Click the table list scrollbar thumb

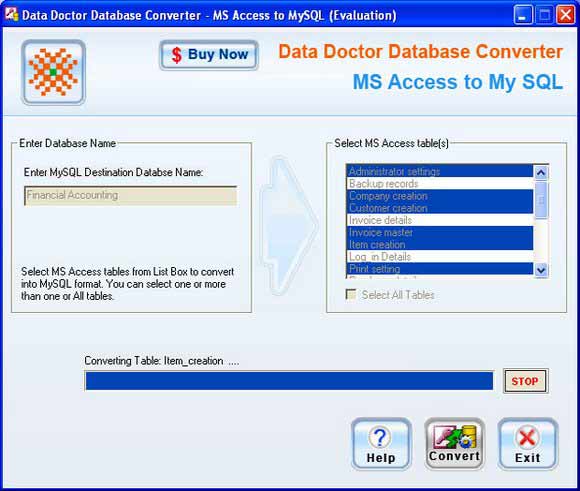point(541,200)
